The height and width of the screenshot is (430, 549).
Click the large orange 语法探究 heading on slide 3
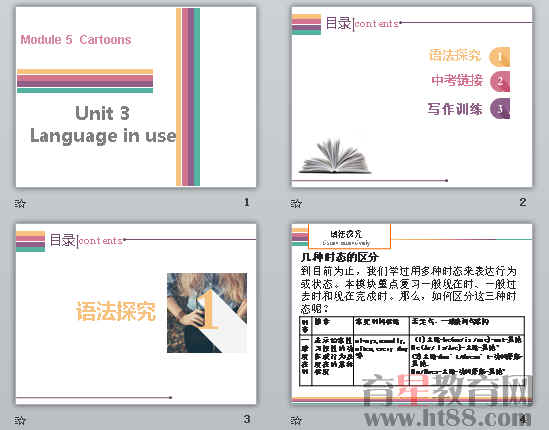tap(116, 311)
